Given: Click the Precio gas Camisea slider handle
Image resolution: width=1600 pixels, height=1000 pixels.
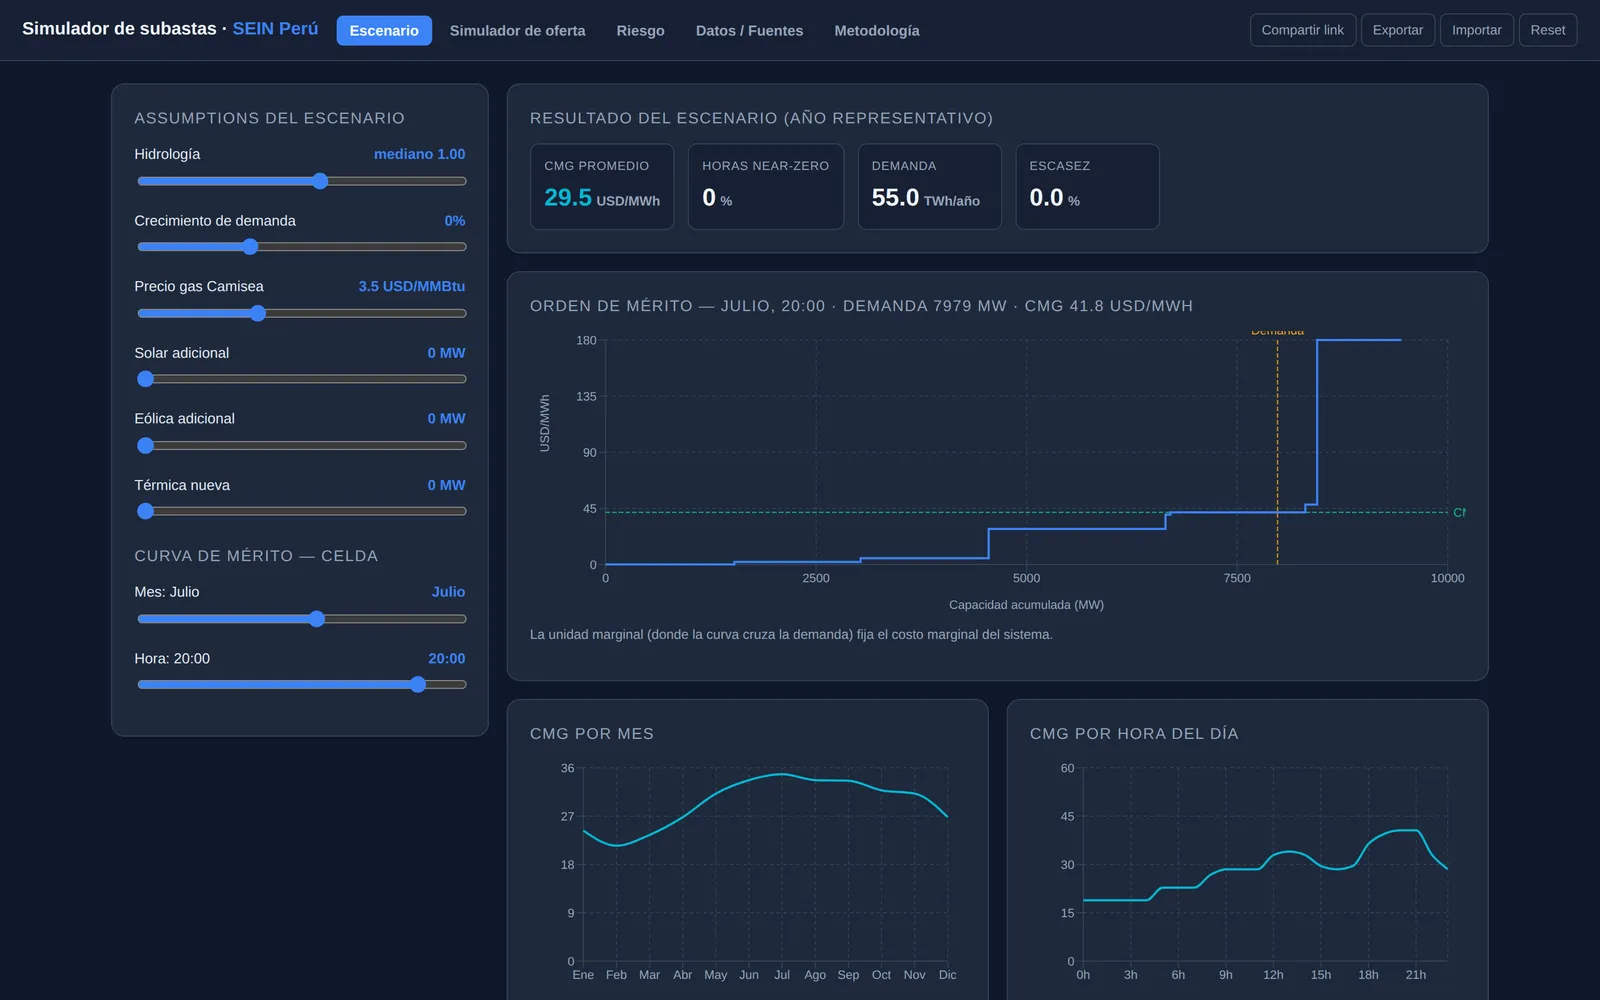Looking at the screenshot, I should coord(258,313).
